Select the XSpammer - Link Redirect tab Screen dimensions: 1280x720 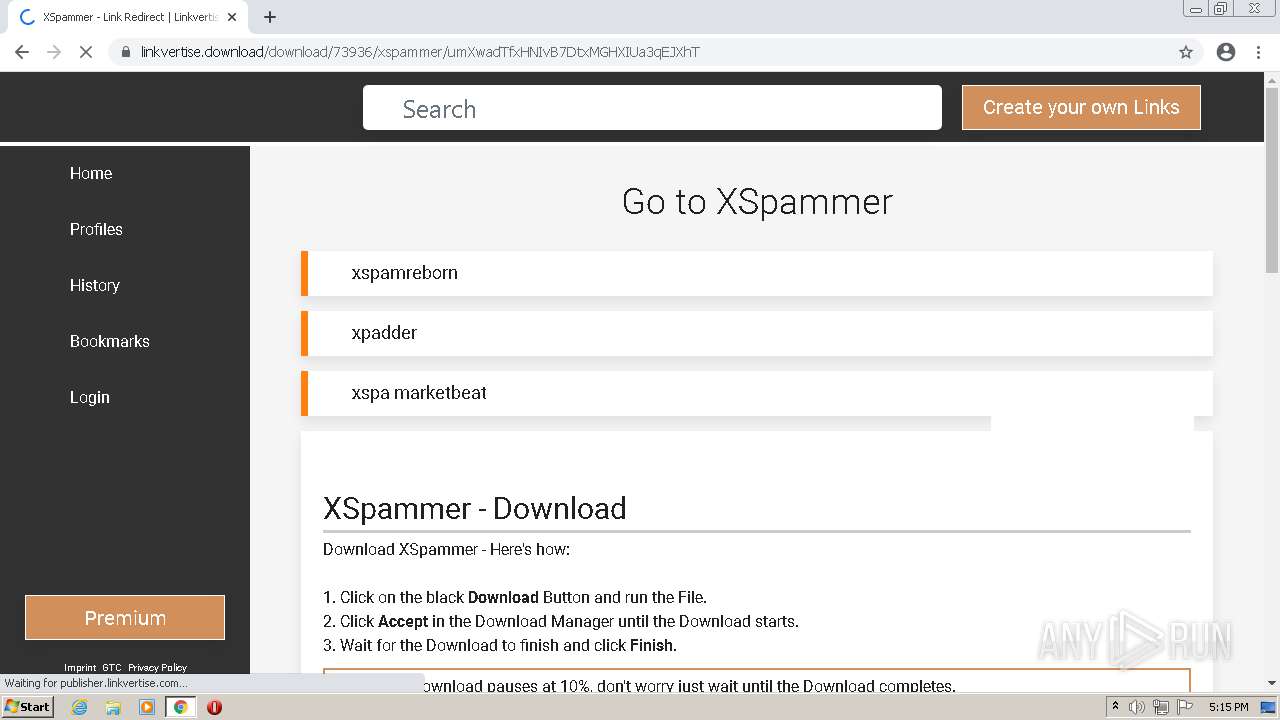click(x=128, y=17)
